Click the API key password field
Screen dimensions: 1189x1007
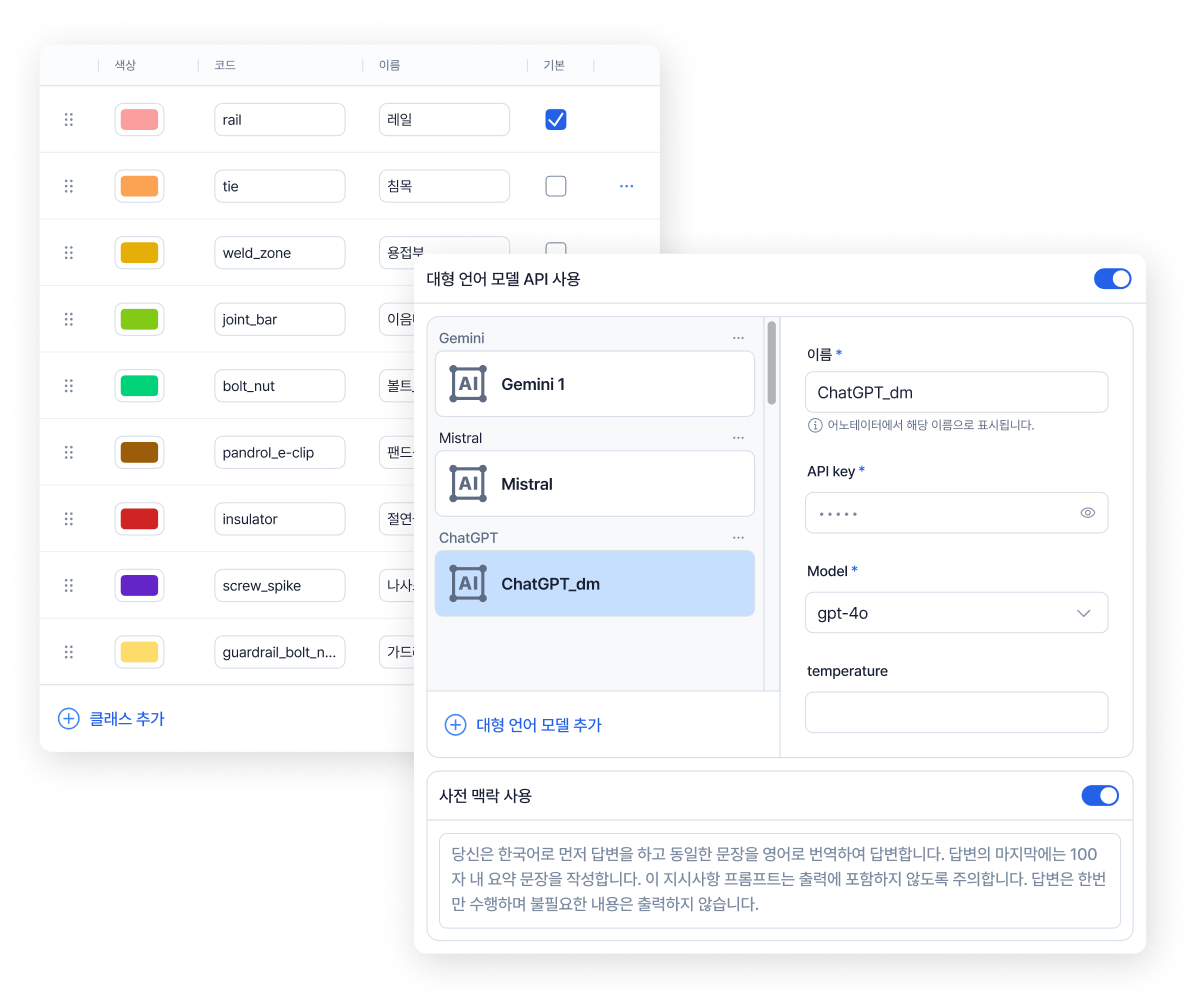tap(956, 513)
